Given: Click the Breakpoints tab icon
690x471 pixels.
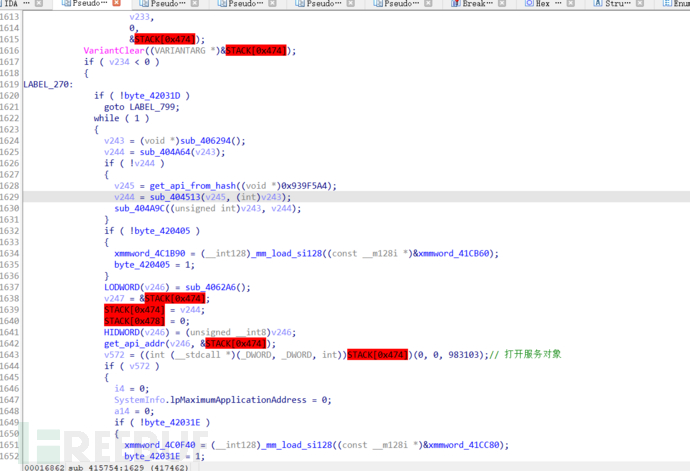Looking at the screenshot, I should [455, 4].
